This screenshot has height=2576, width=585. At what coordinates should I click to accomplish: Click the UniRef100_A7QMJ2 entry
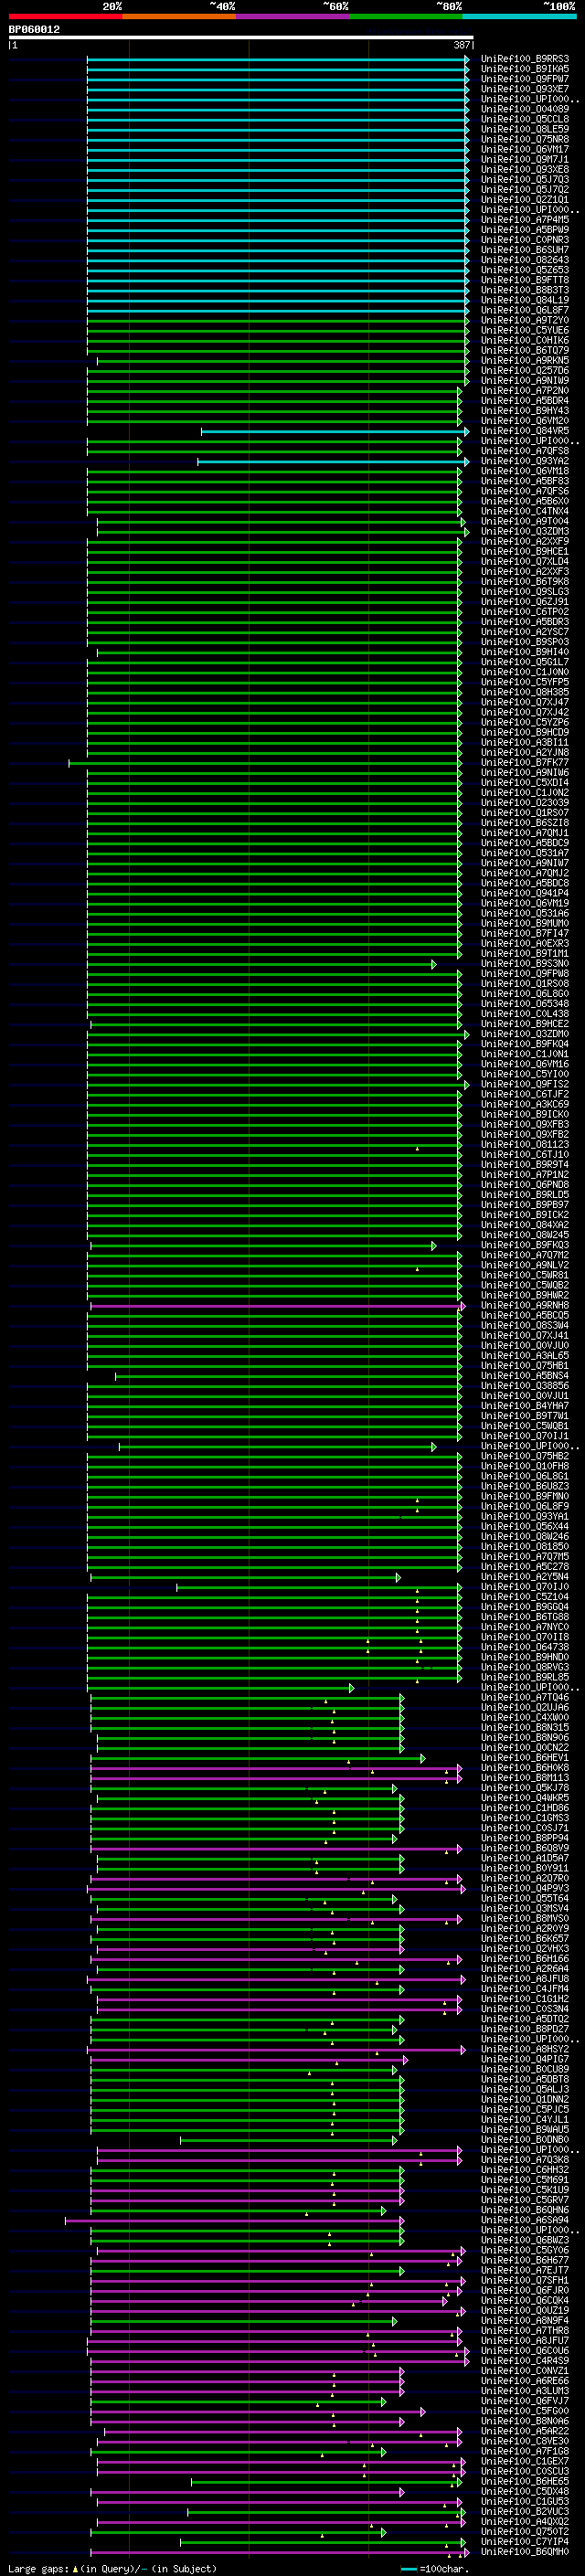coord(525,873)
